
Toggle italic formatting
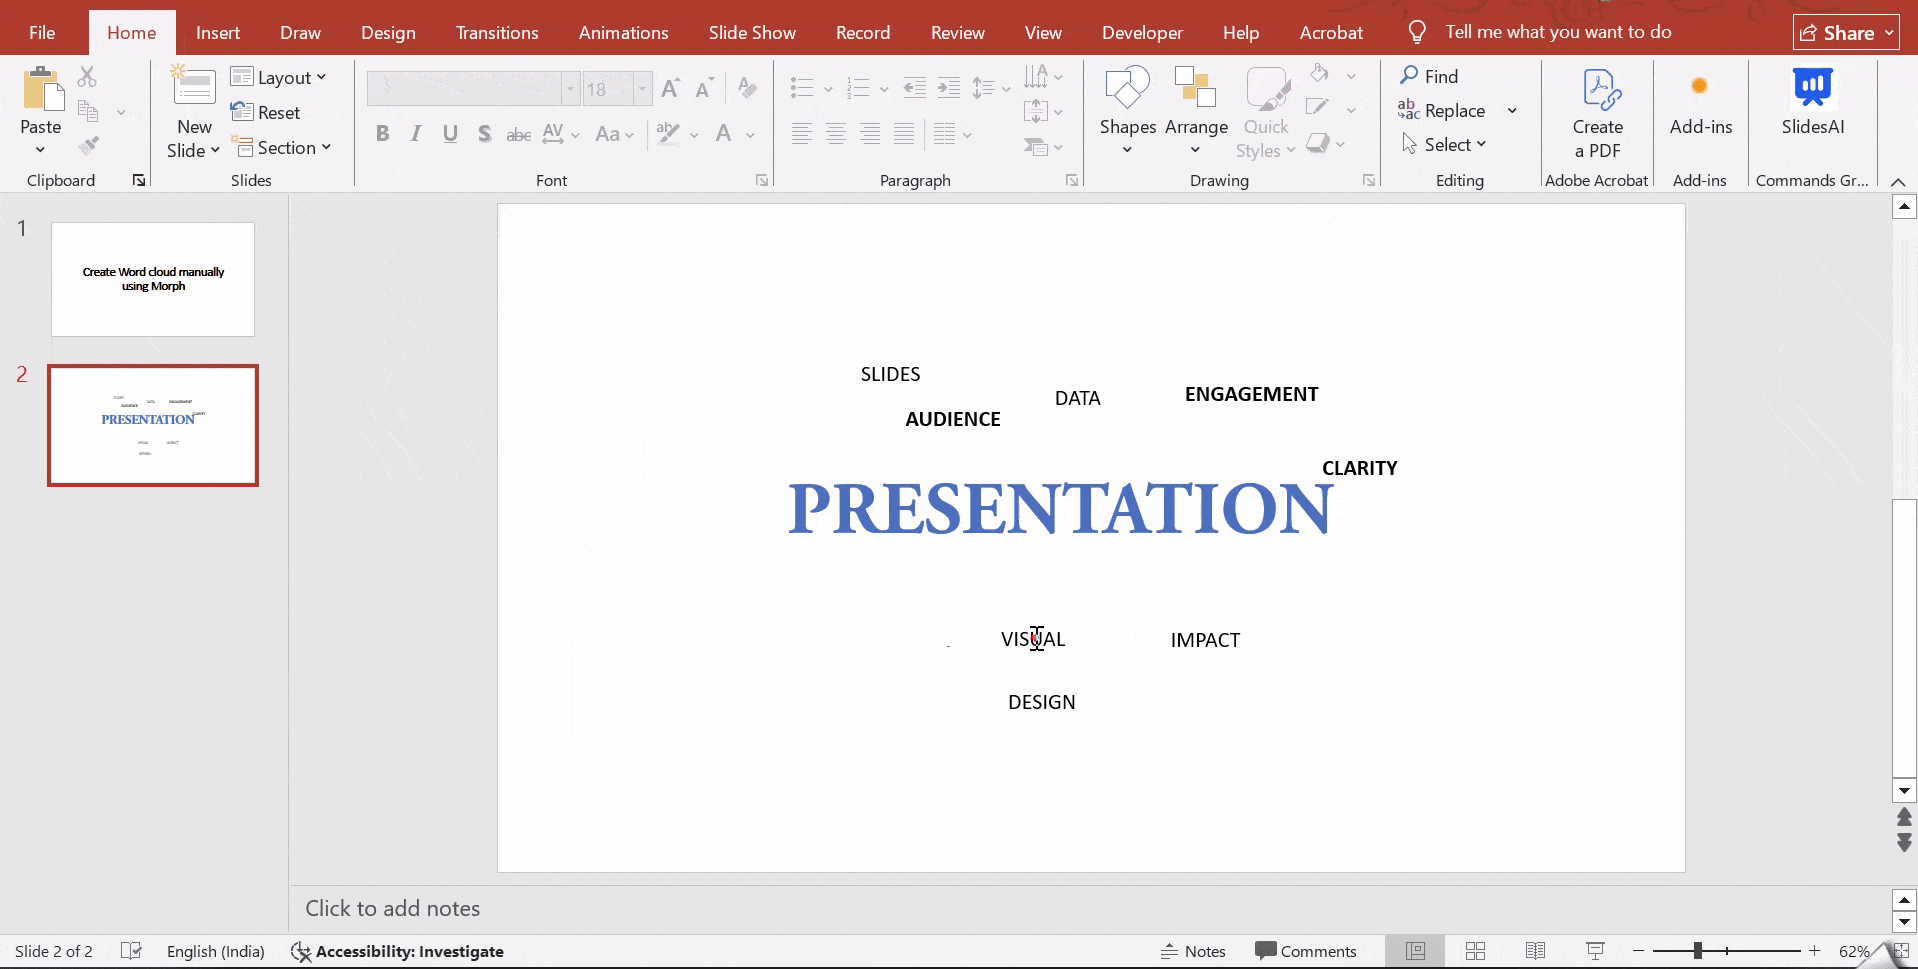416,133
